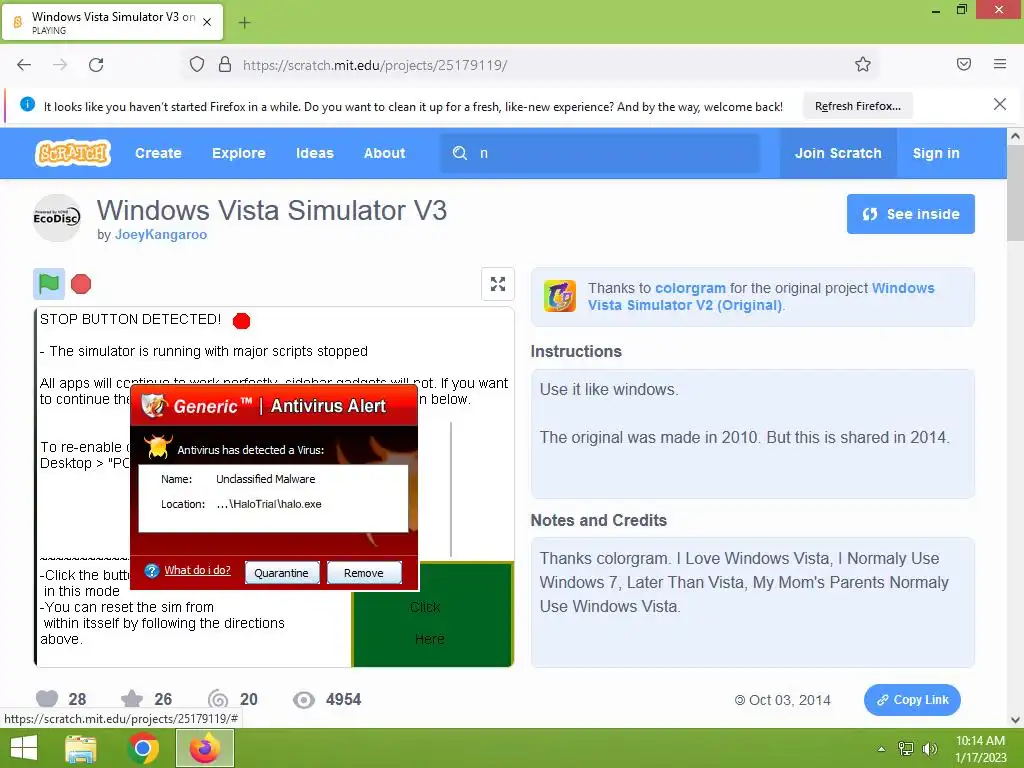The width and height of the screenshot is (1024, 768).
Task: Click the star favorite icon
Action: 132,699
